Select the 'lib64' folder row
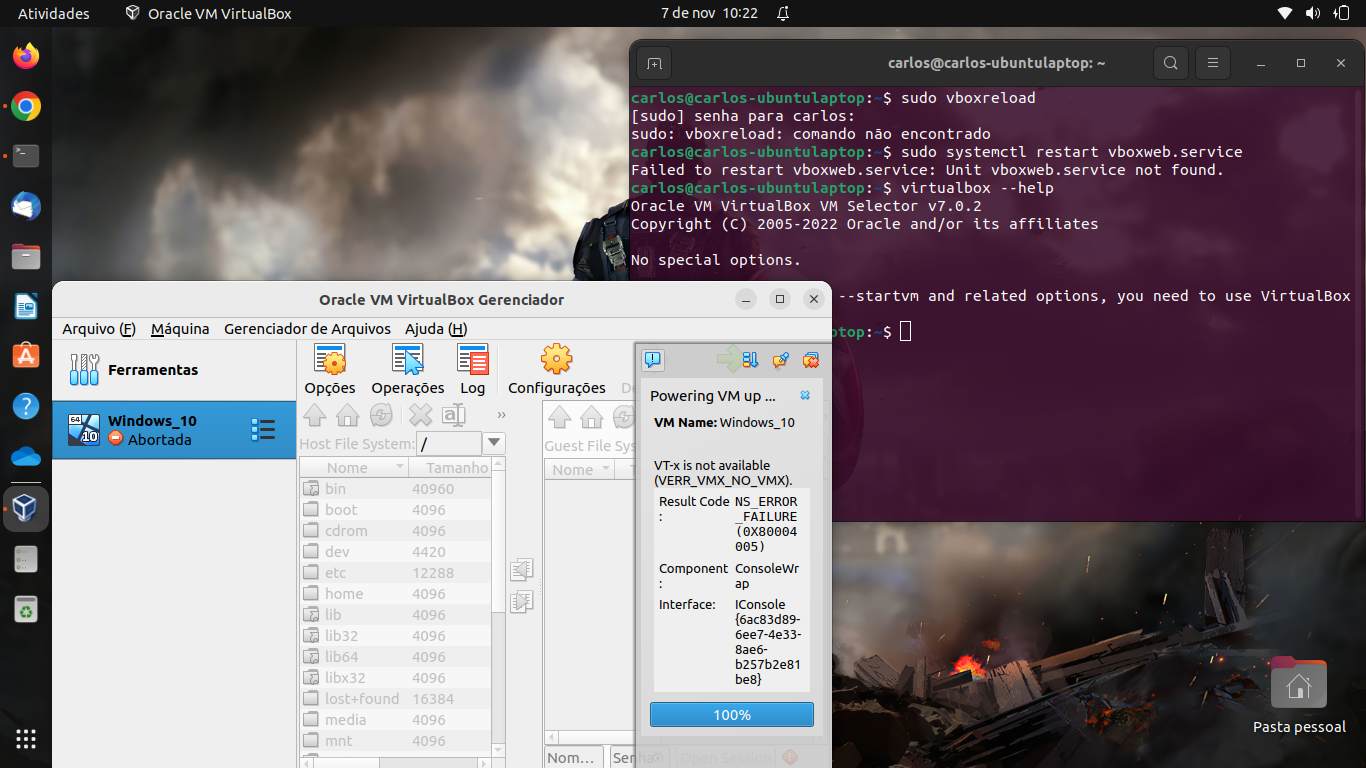Viewport: 1366px width, 768px height. (396, 657)
